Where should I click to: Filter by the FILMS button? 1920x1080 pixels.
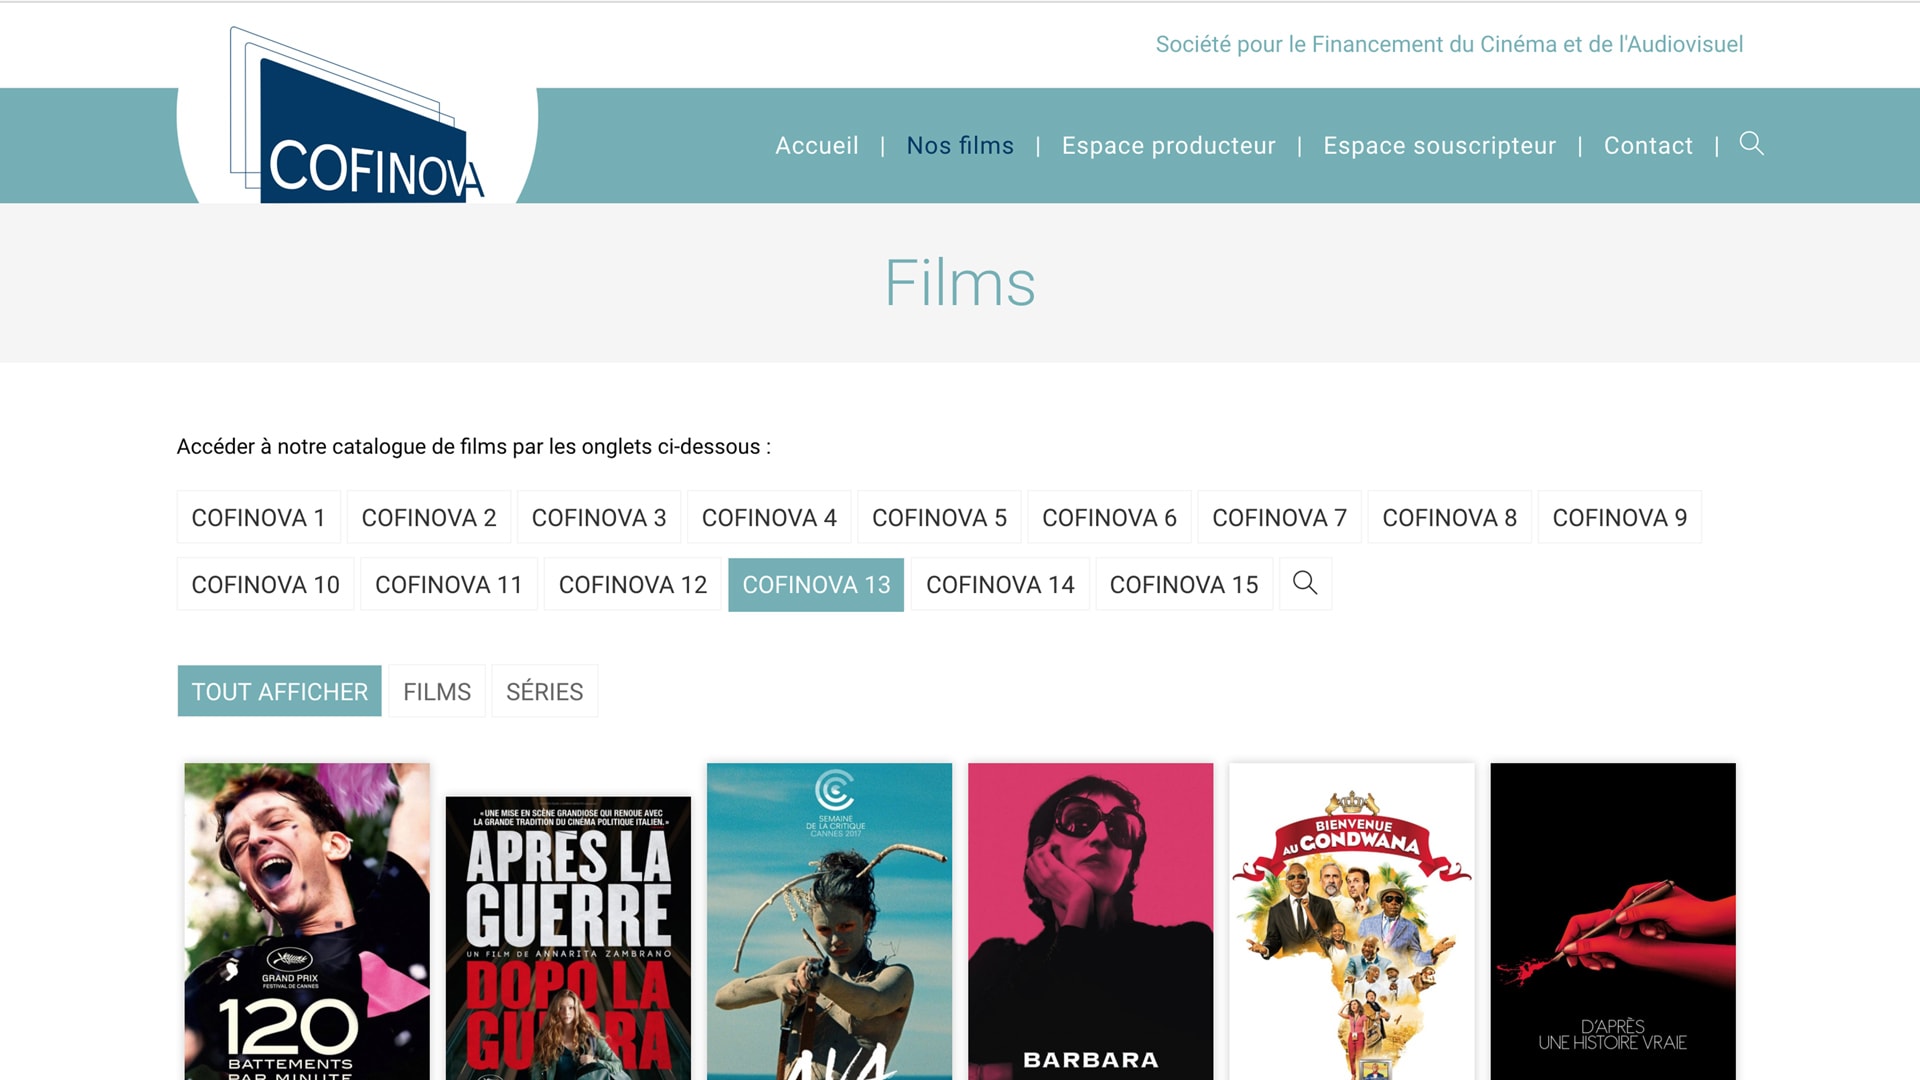437,692
